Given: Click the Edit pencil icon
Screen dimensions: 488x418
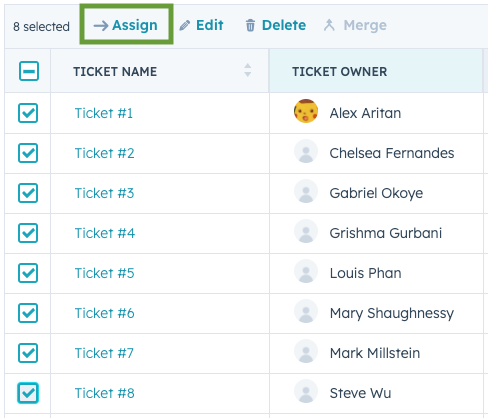Looking at the screenshot, I should click(x=184, y=25).
